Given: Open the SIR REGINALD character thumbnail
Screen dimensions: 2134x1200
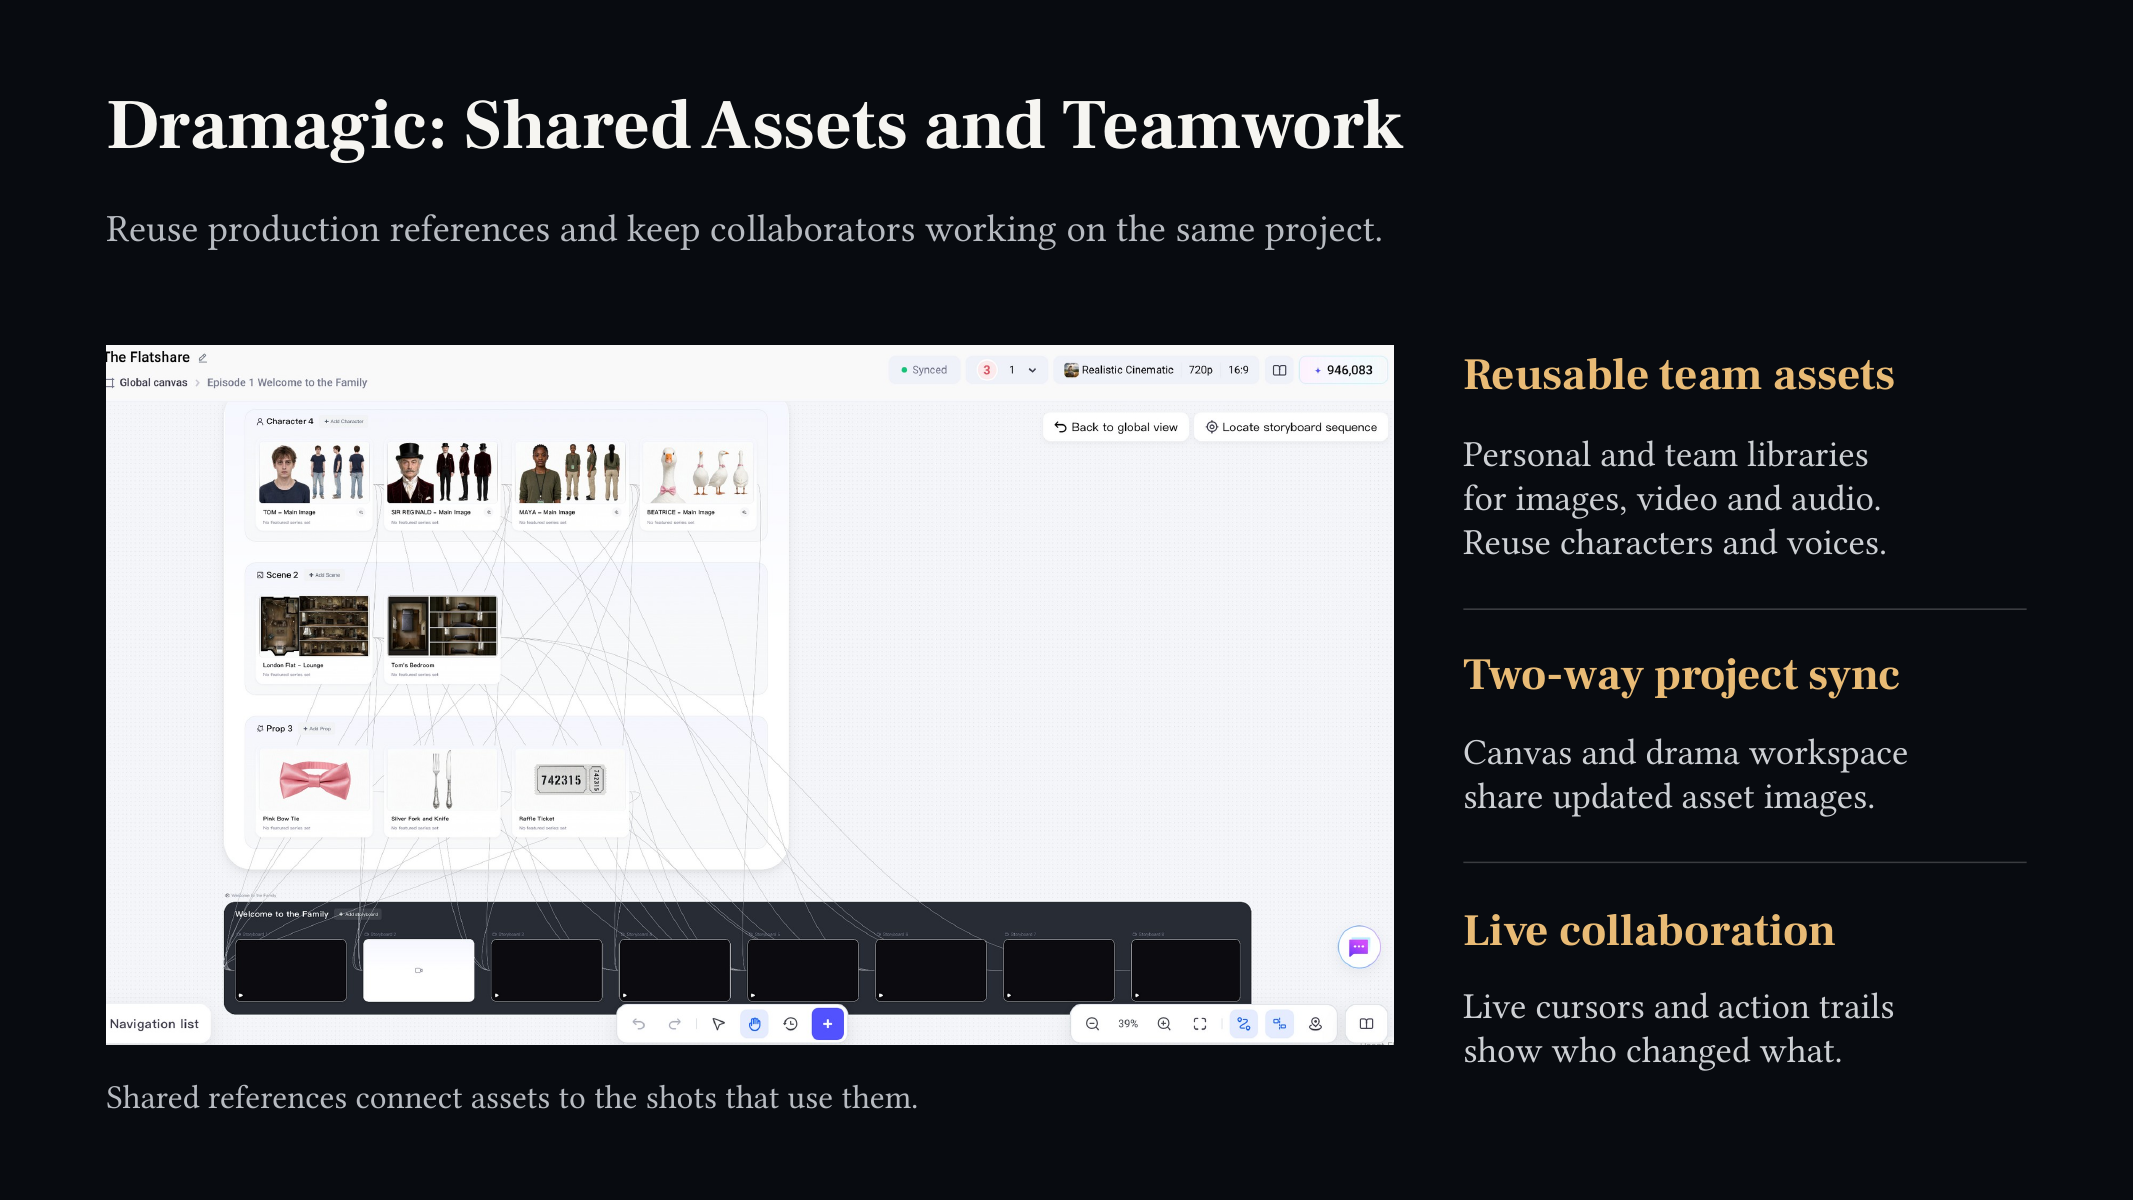Looking at the screenshot, I should coord(441,473).
